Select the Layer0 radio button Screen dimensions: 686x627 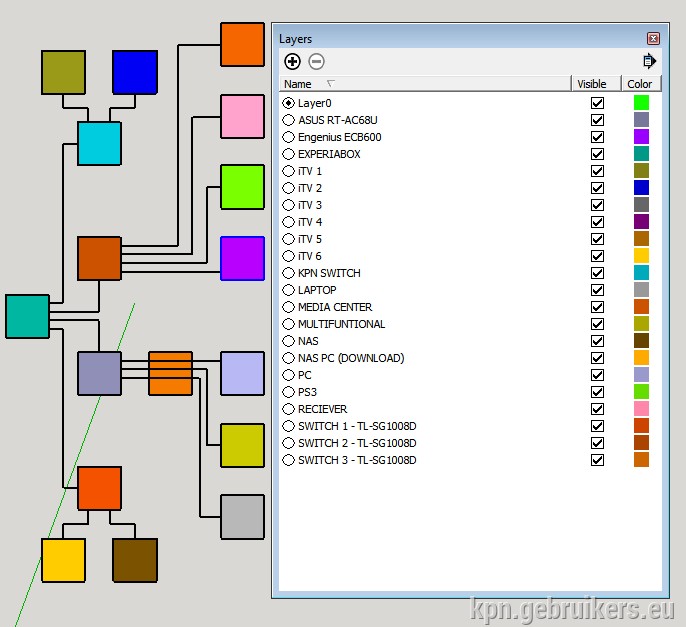(x=288, y=103)
